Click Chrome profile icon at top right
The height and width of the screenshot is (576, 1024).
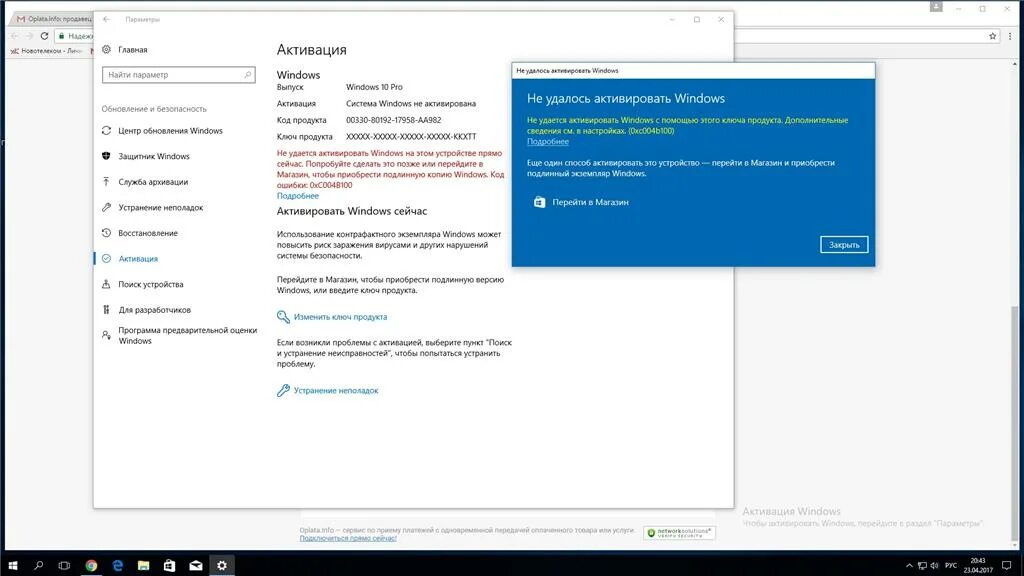(x=936, y=7)
